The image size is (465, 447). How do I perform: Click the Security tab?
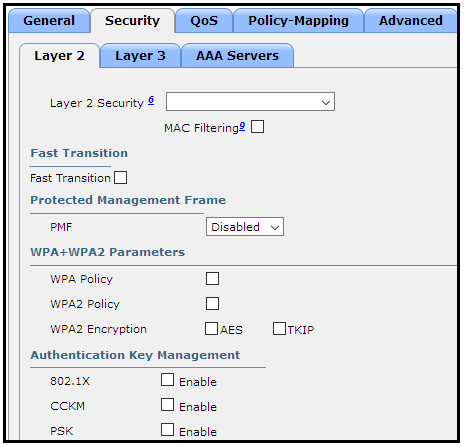[x=132, y=21]
